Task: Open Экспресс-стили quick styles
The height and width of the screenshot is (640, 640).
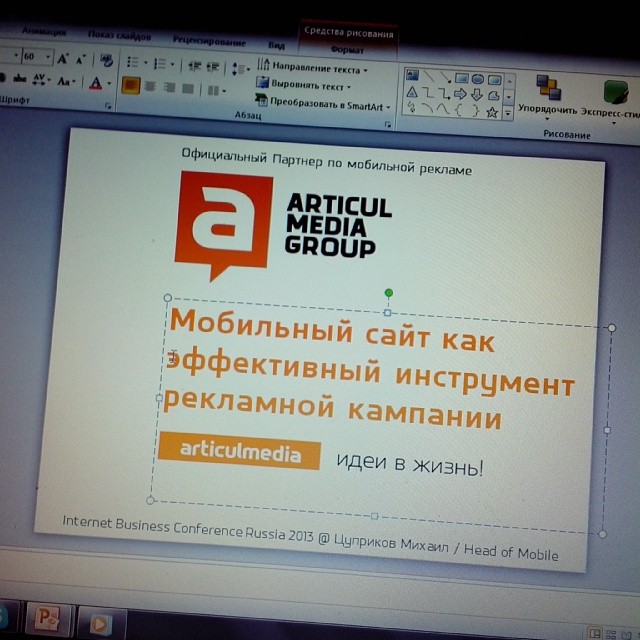Action: 611,102
